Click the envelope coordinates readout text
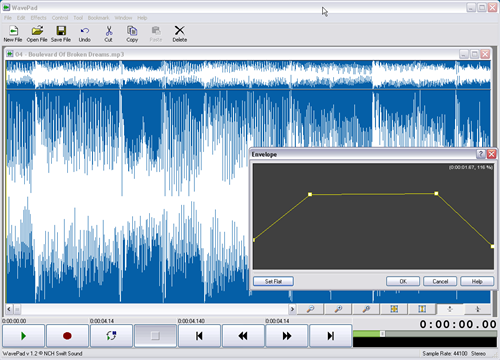The height and width of the screenshot is (360, 500). click(470, 167)
